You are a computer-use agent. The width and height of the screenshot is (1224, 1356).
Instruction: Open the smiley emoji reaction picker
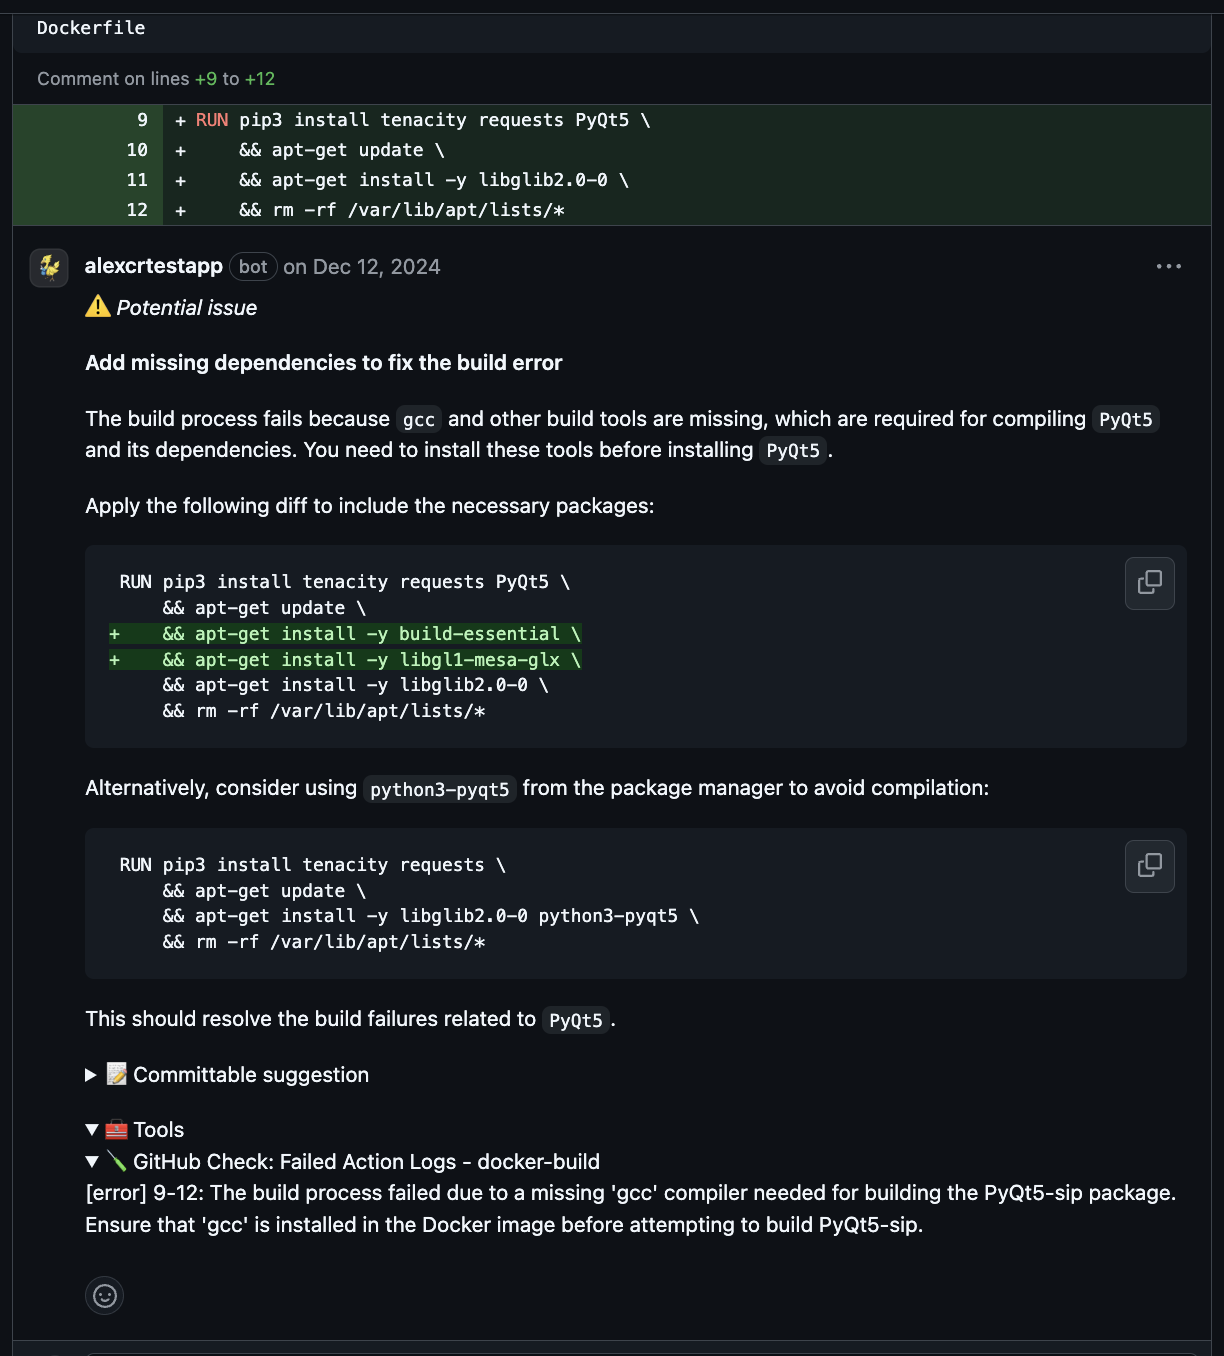point(104,1295)
